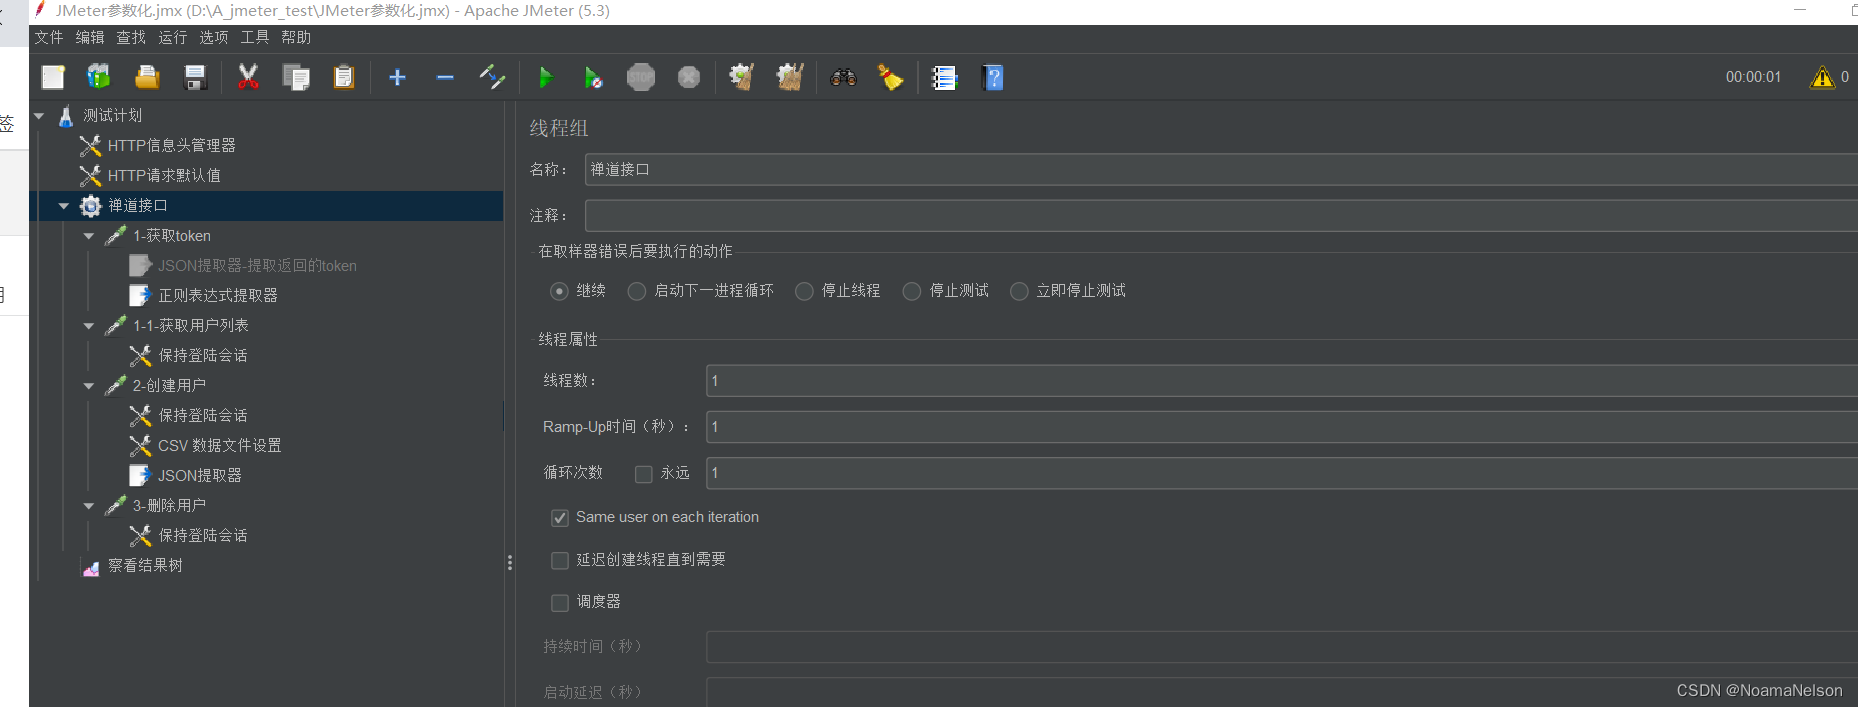Enable 延迟创建线程直到需要 checkbox

[x=560, y=561]
